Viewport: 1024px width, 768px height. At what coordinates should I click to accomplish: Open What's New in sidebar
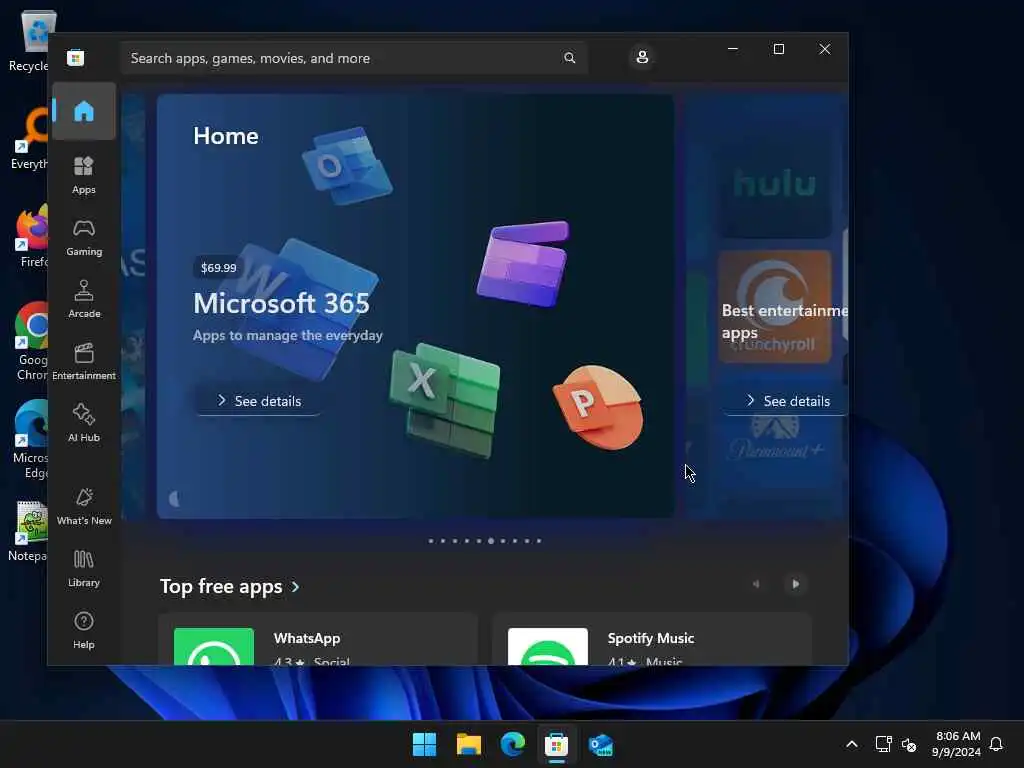coord(84,506)
